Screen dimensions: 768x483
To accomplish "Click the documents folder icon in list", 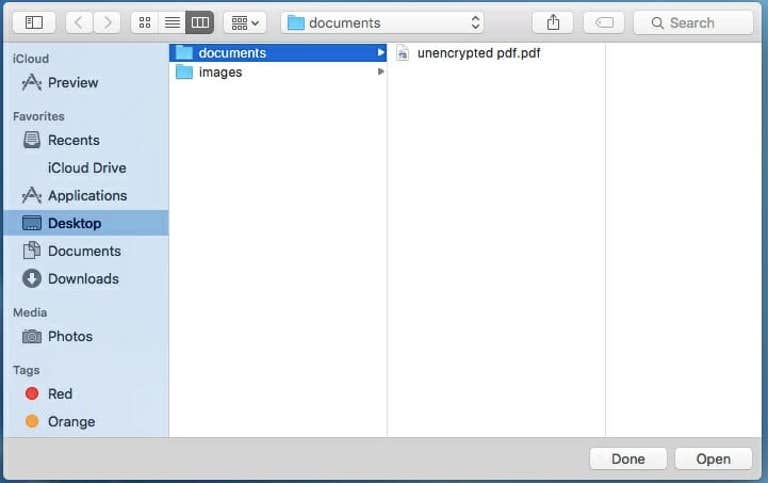I will (184, 52).
